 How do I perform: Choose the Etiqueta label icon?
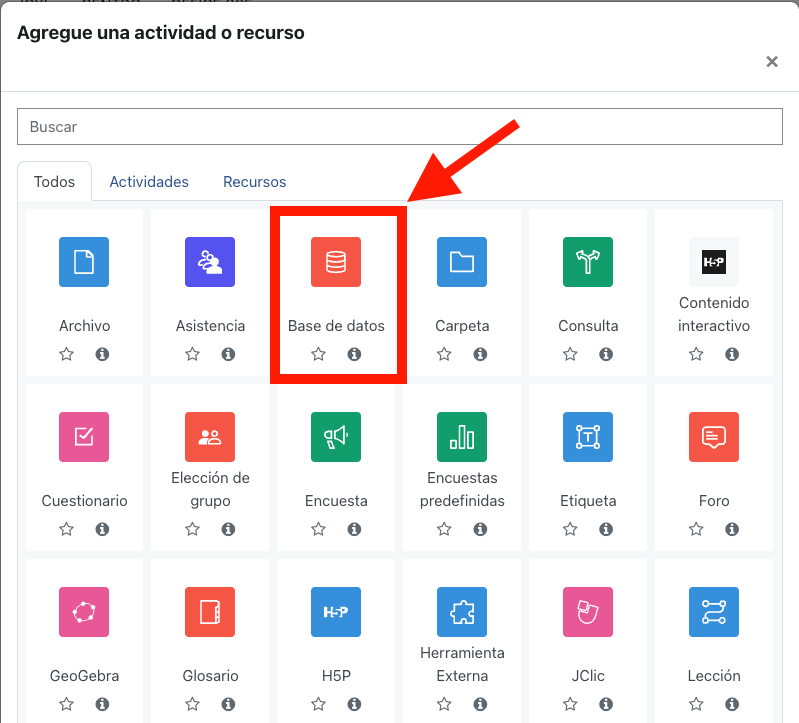[588, 437]
